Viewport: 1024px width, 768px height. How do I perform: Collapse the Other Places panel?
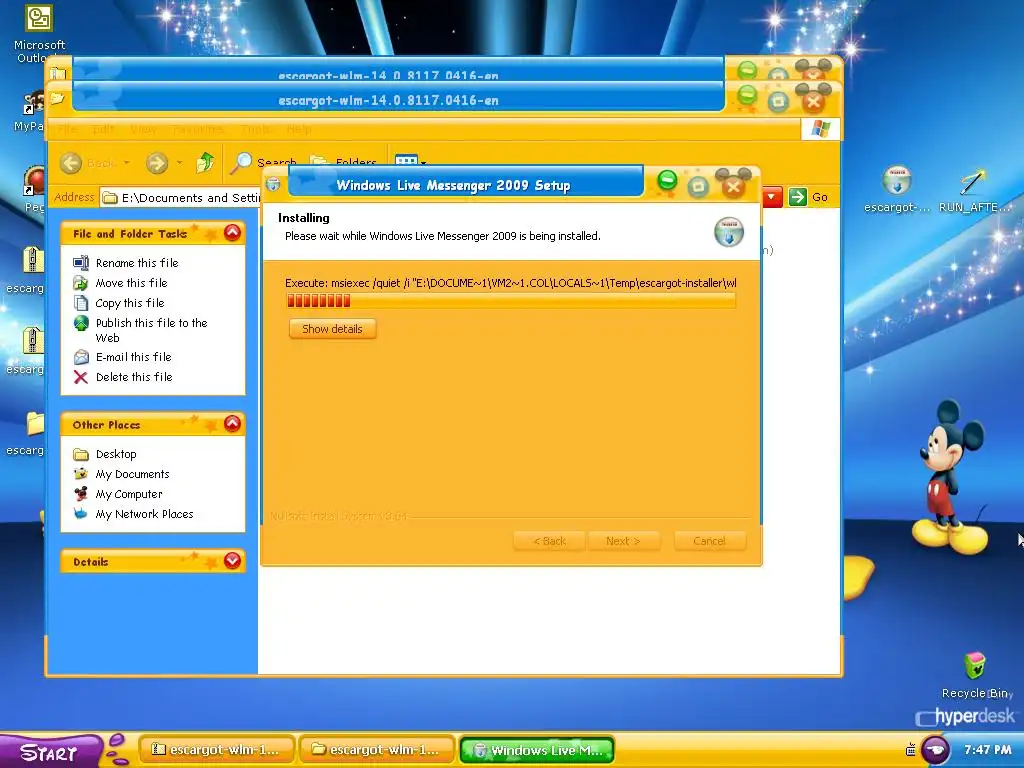click(x=232, y=424)
